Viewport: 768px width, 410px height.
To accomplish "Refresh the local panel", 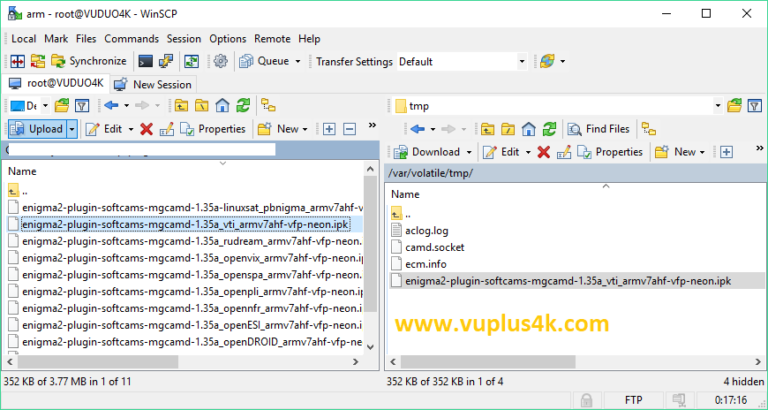I will (243, 105).
